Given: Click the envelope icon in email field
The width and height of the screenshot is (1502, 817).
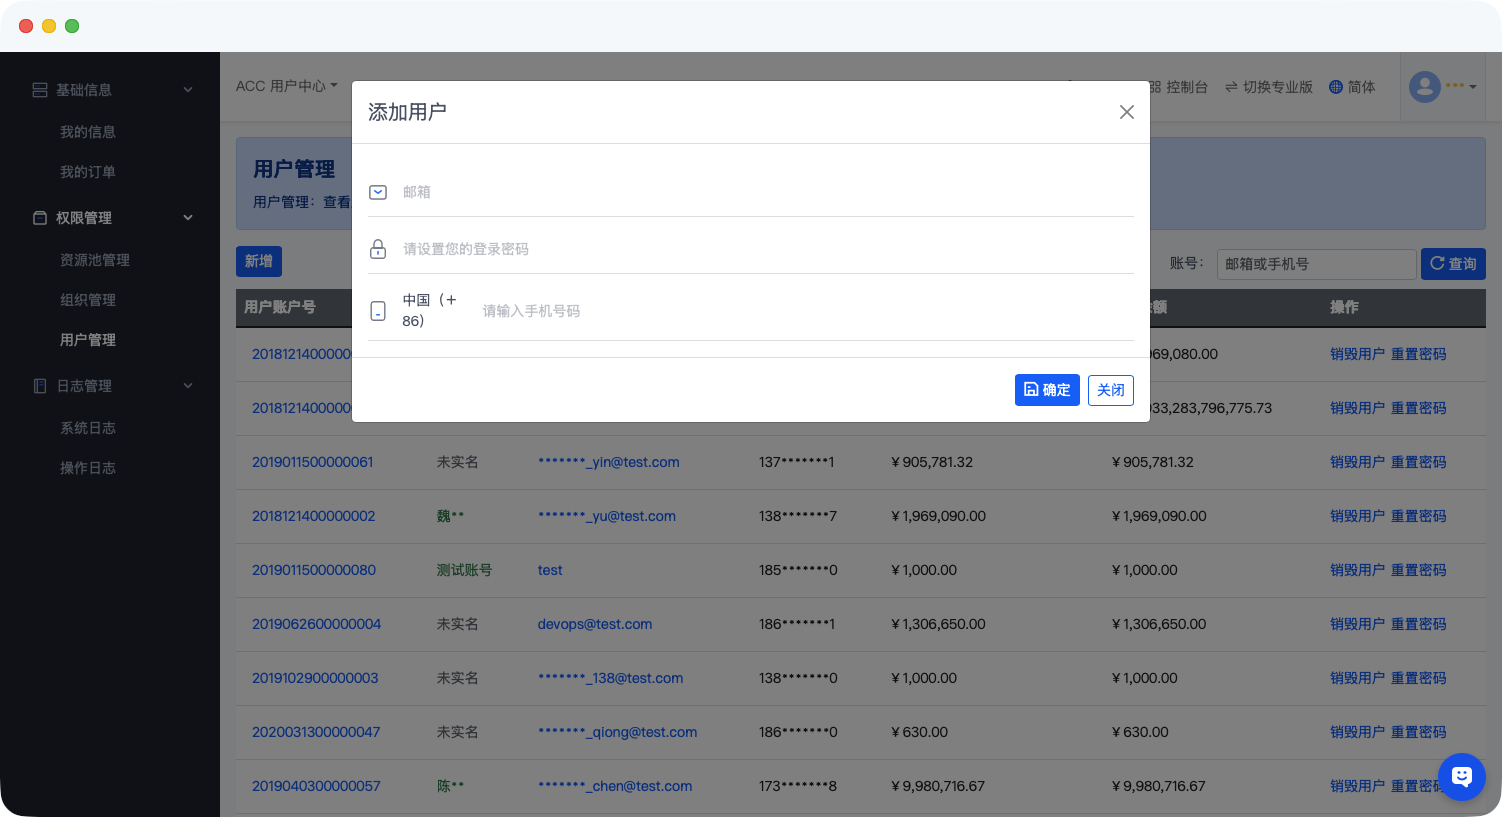Looking at the screenshot, I should click(x=378, y=192).
